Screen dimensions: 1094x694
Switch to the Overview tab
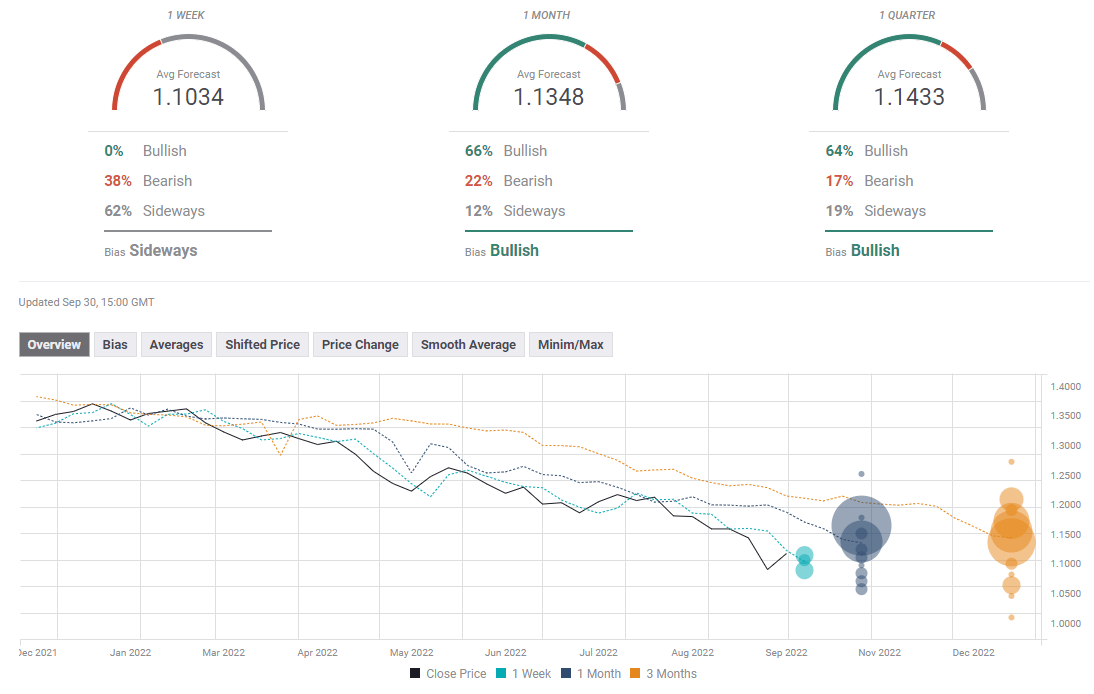pos(54,345)
